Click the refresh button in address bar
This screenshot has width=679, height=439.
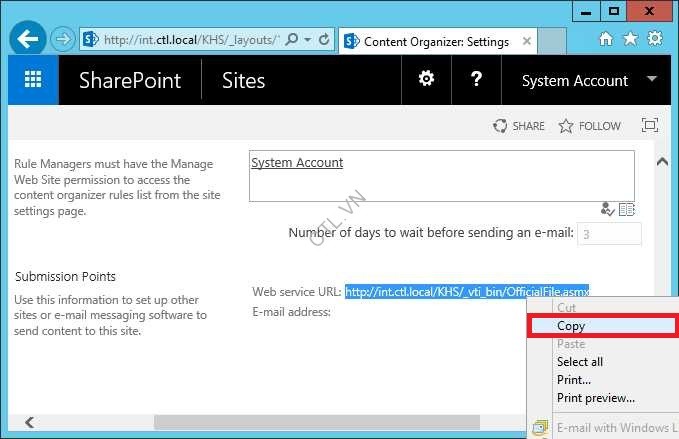coord(324,40)
